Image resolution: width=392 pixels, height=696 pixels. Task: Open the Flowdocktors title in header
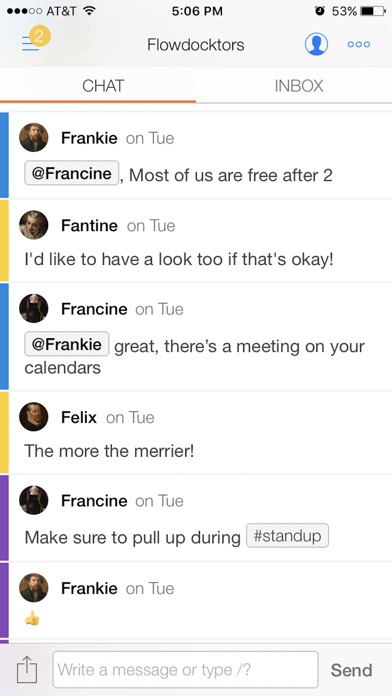(x=196, y=45)
